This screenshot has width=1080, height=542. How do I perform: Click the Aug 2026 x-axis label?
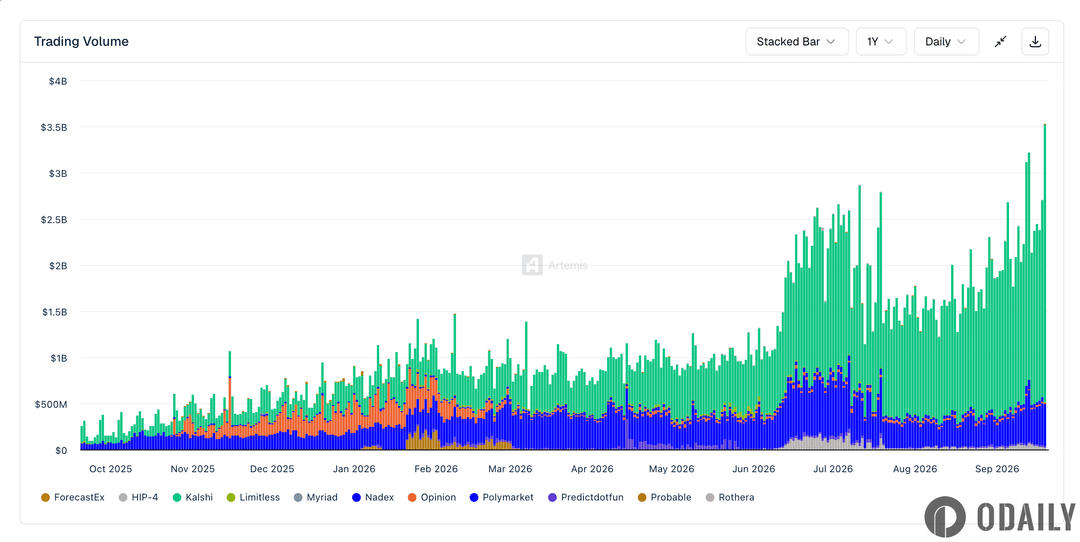(915, 469)
